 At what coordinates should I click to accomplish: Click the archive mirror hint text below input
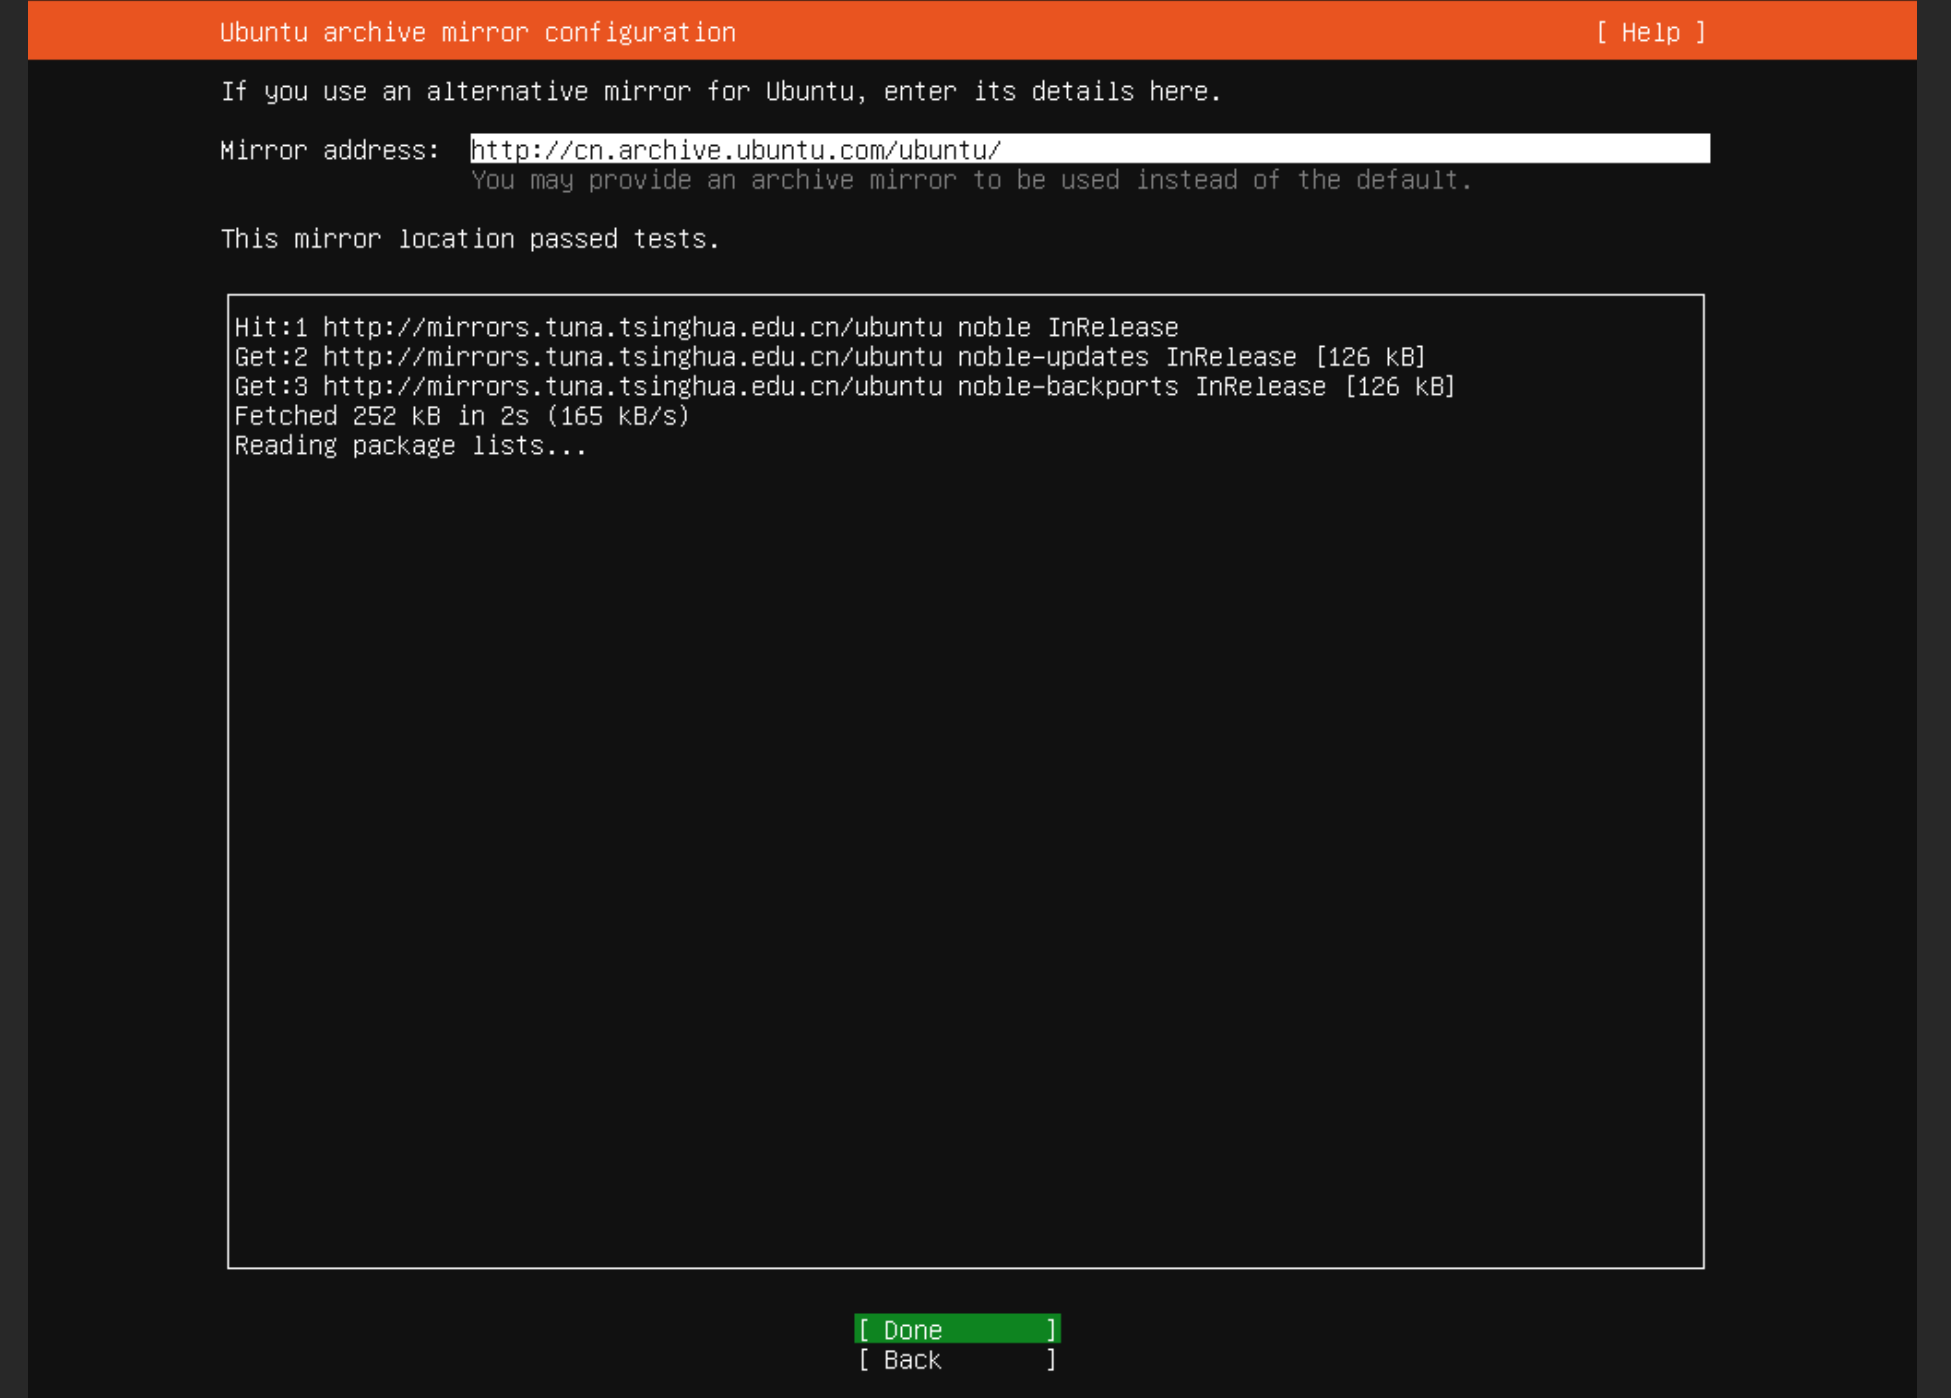pyautogui.click(x=970, y=180)
